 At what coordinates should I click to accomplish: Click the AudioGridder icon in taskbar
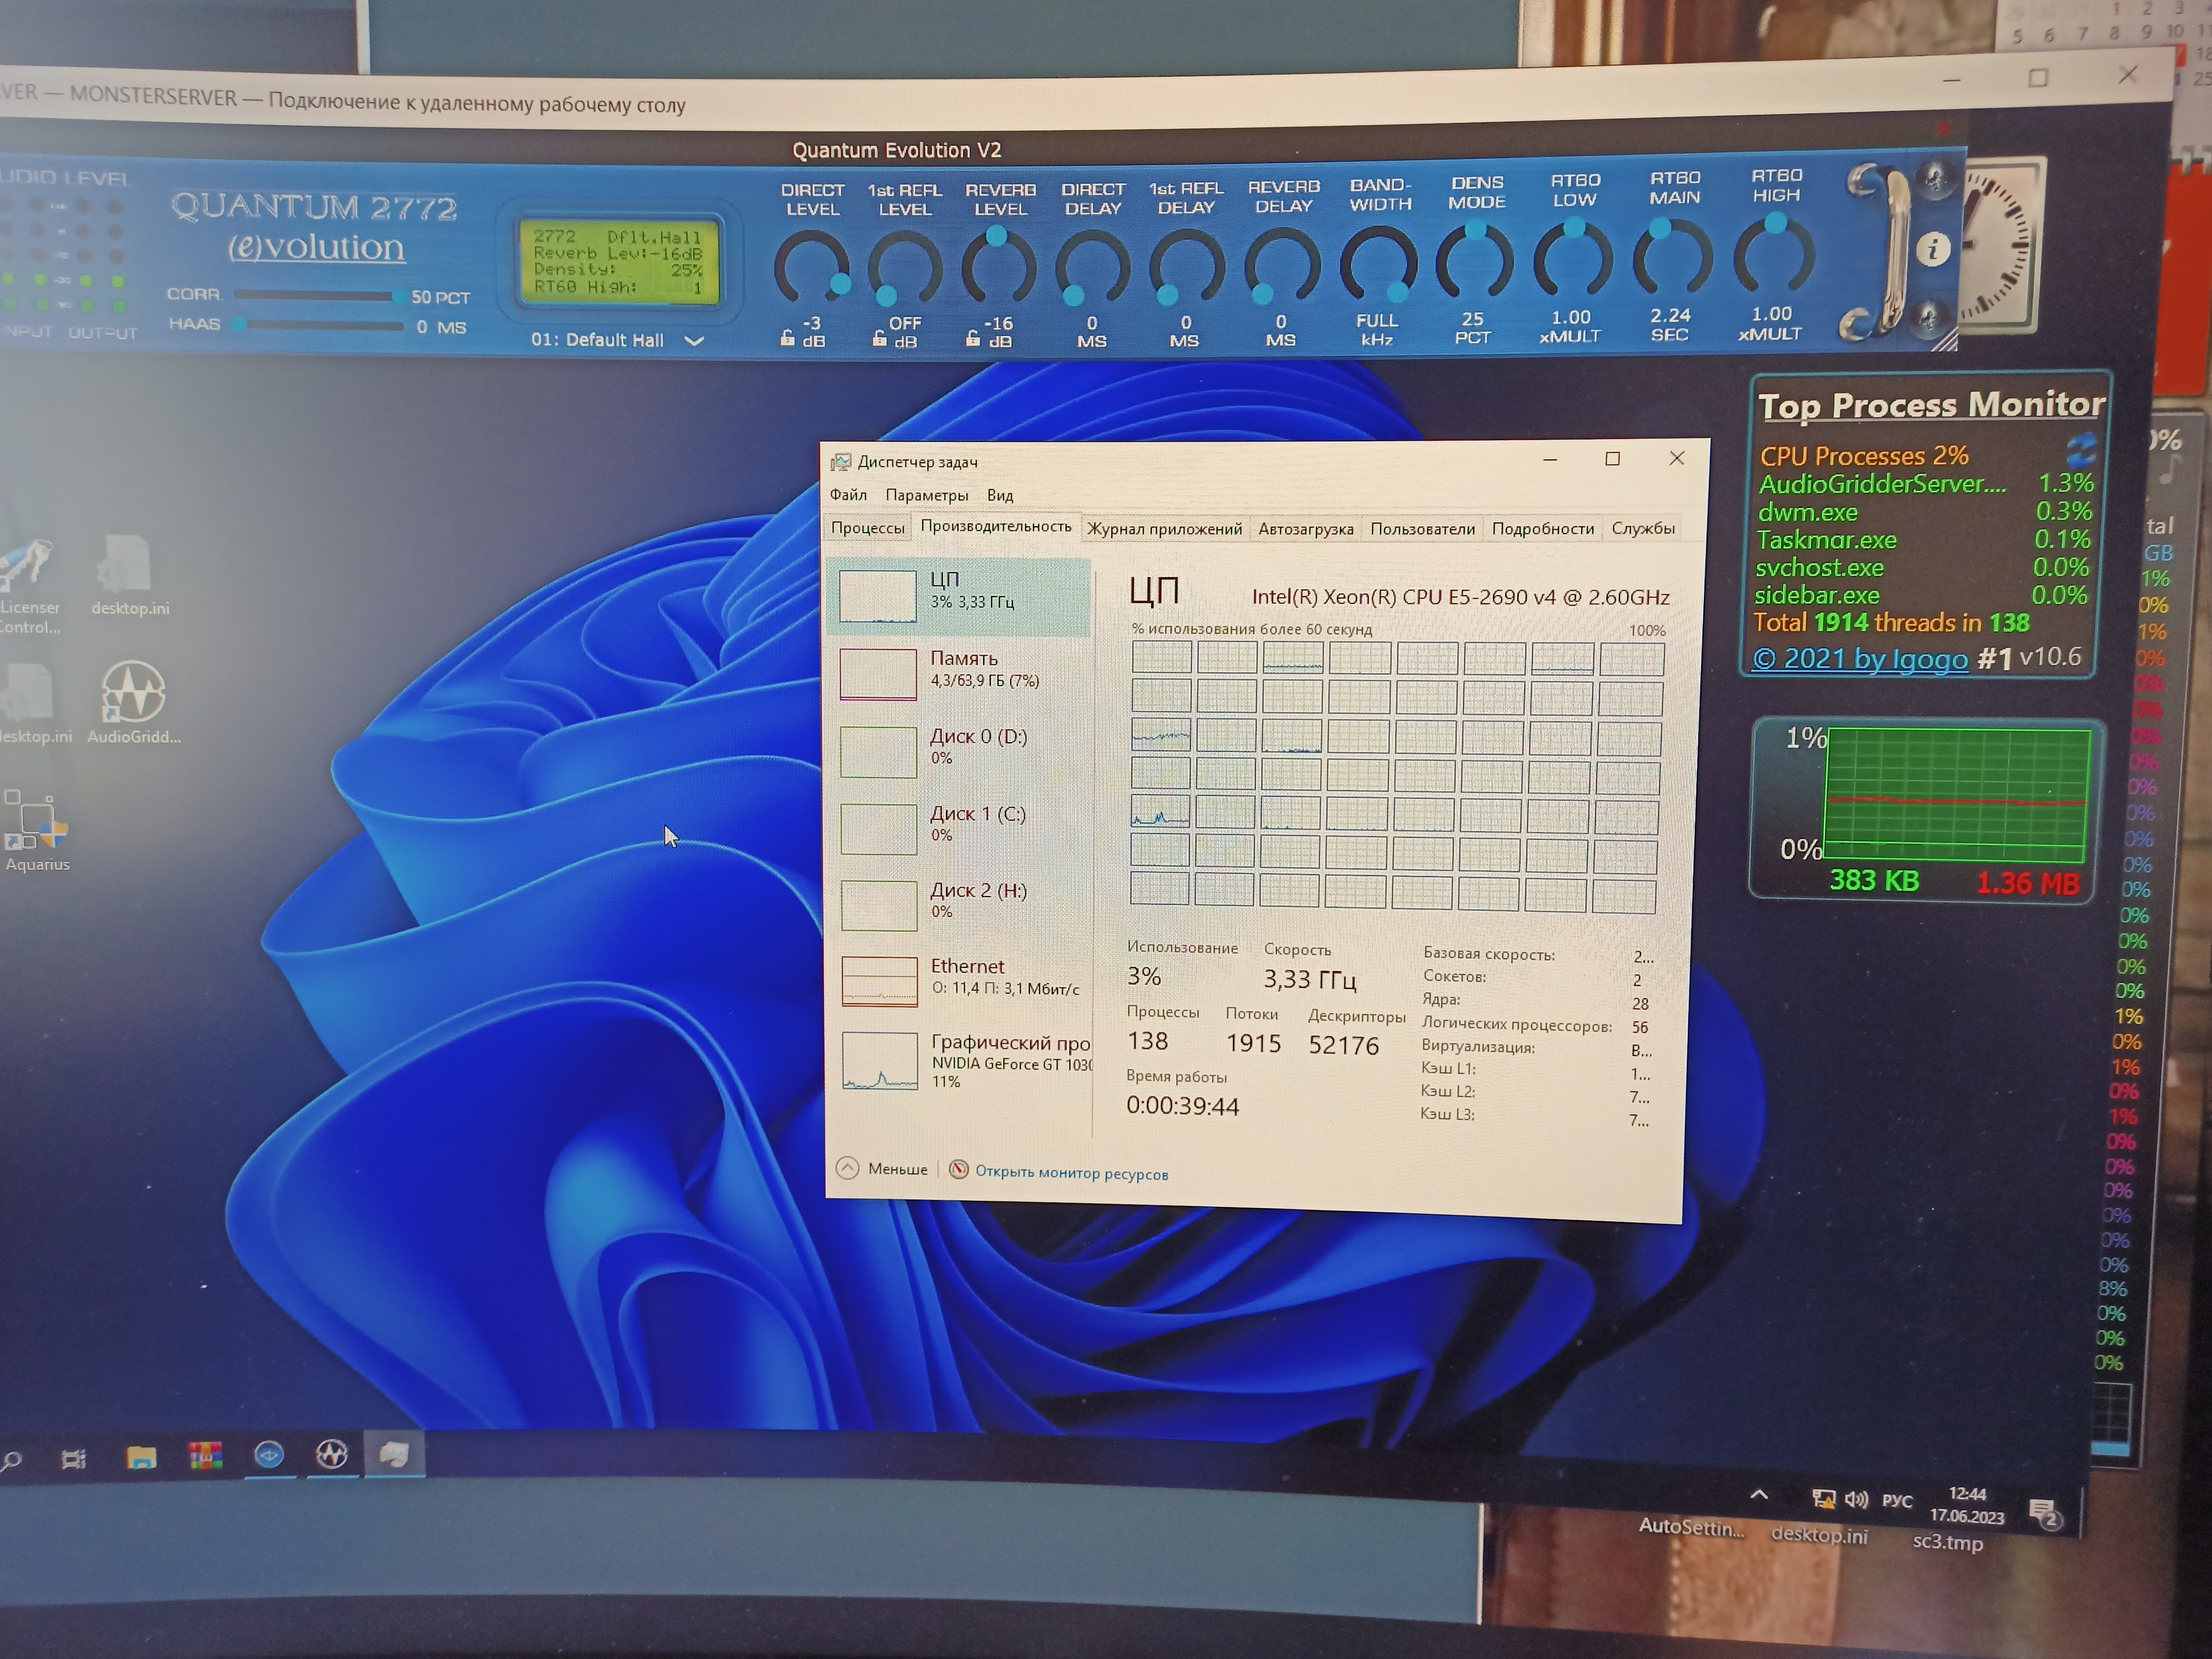332,1453
